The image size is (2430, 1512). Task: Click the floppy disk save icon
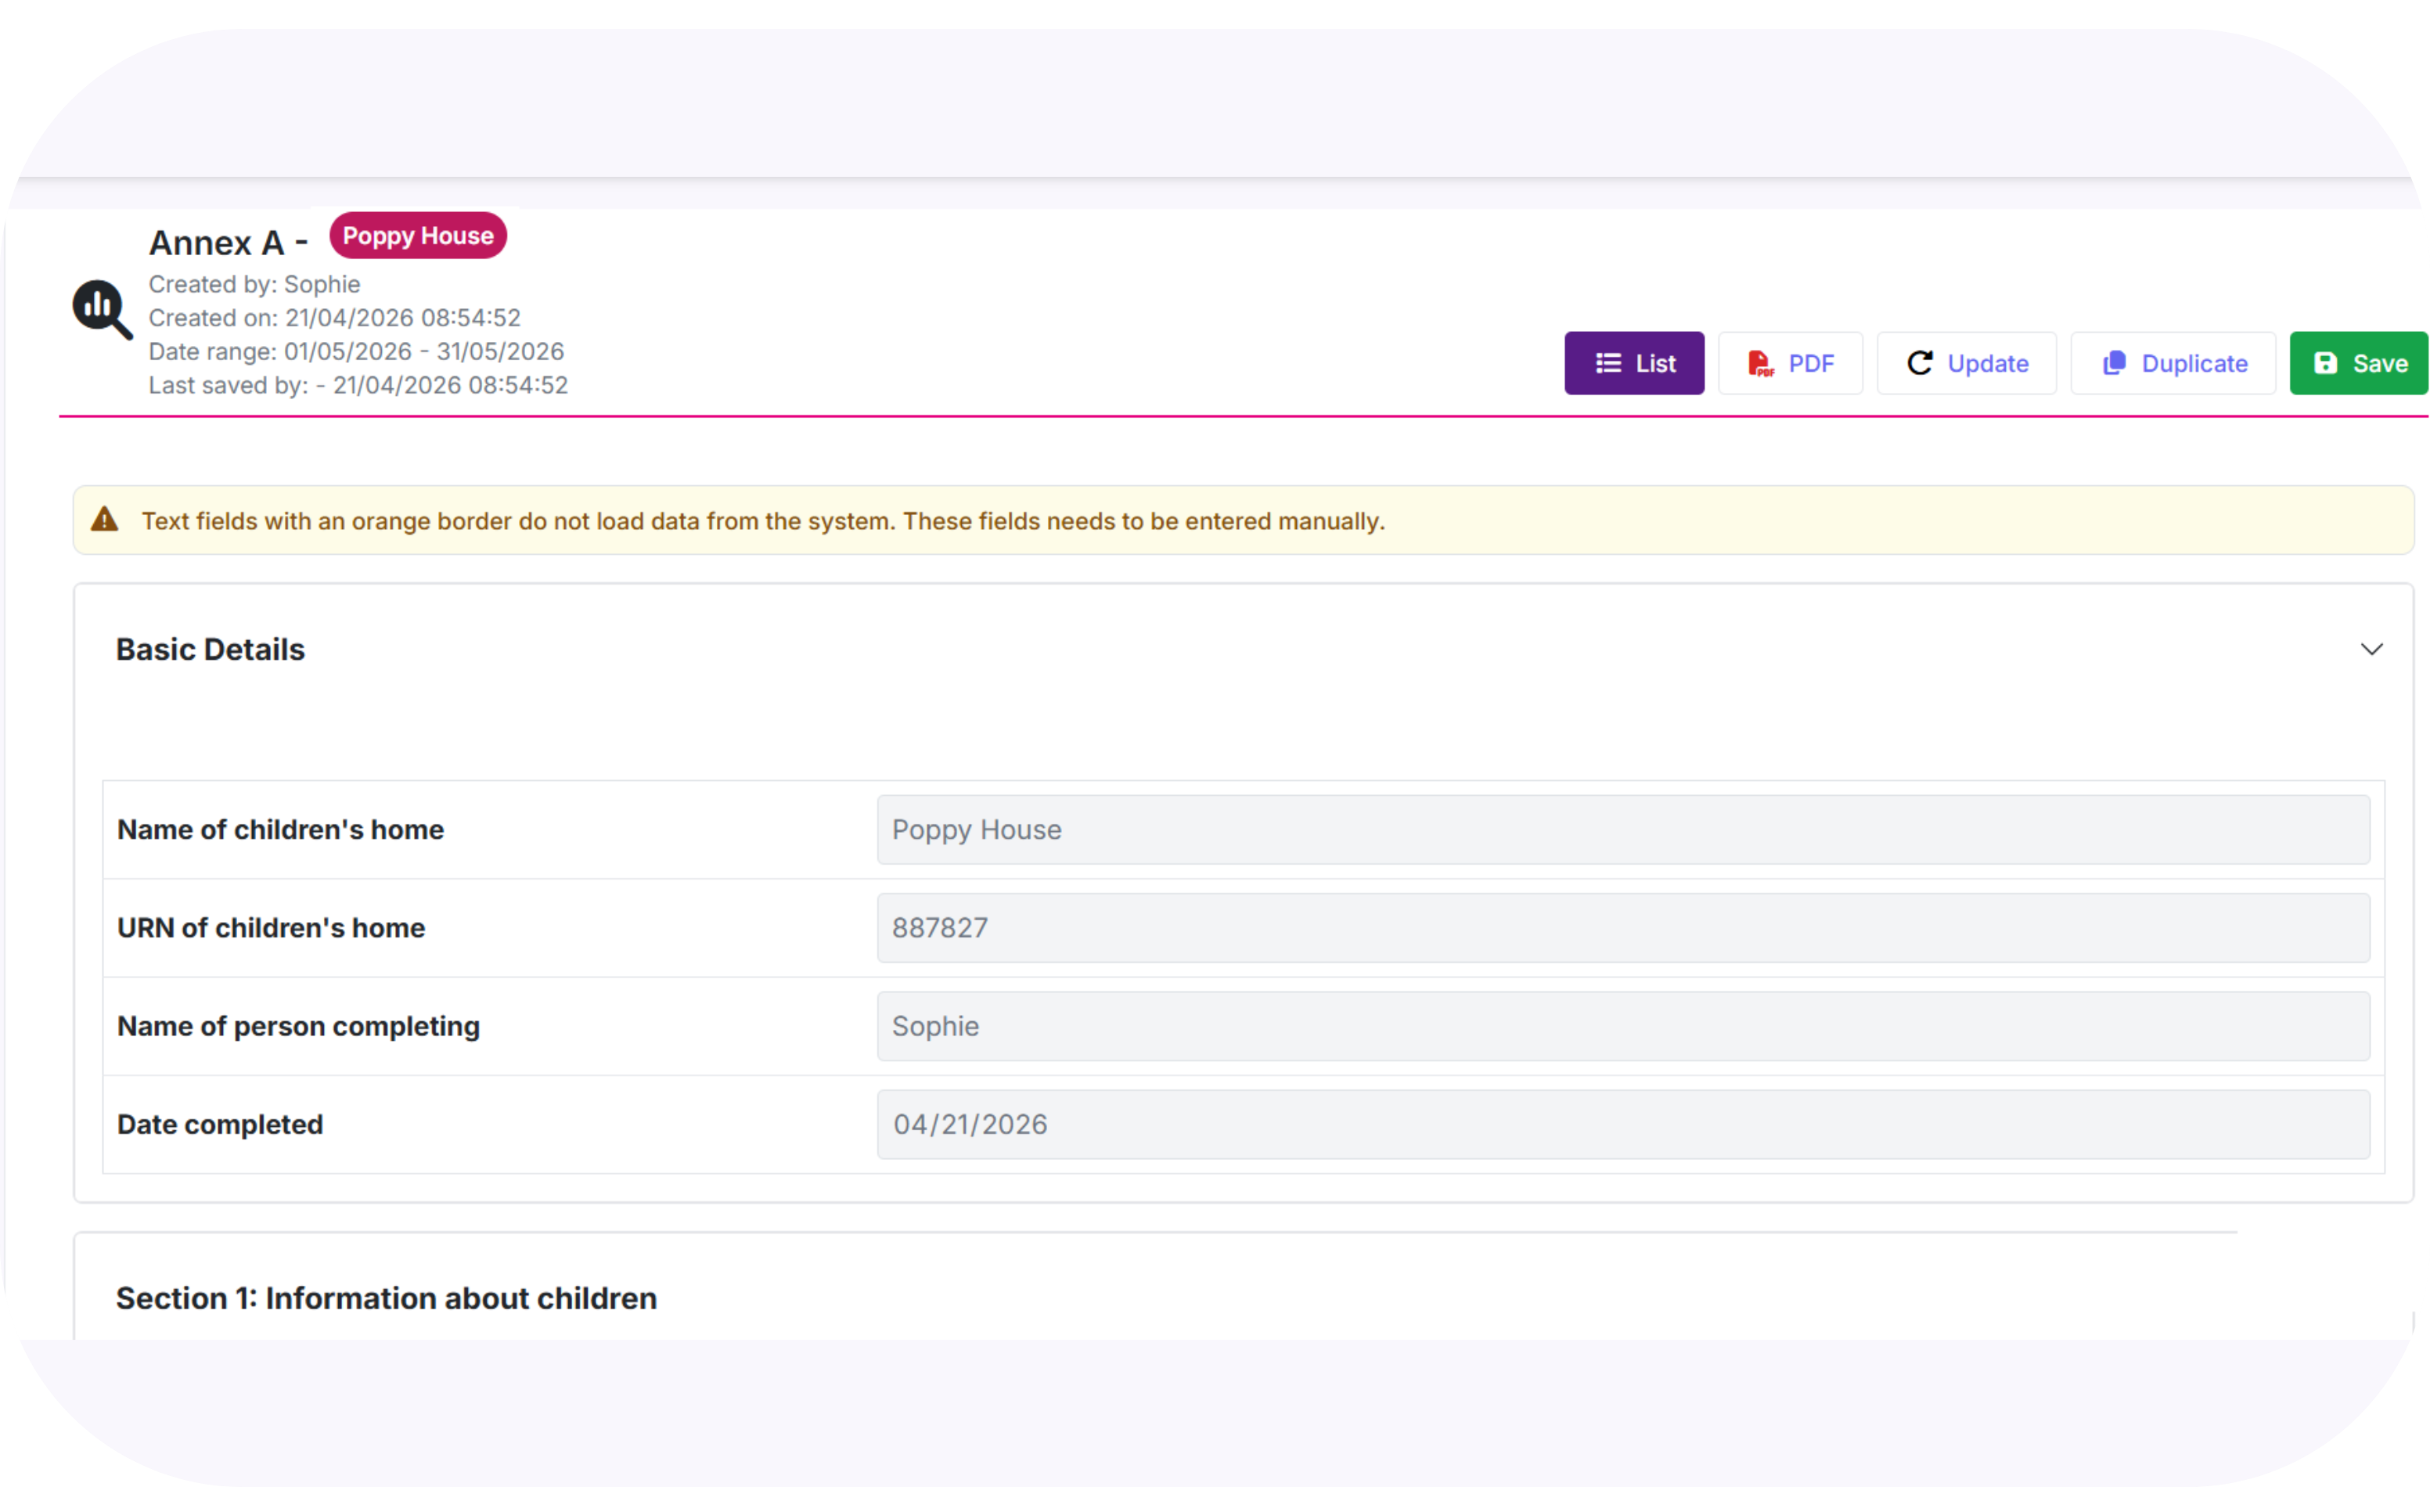coord(2326,363)
